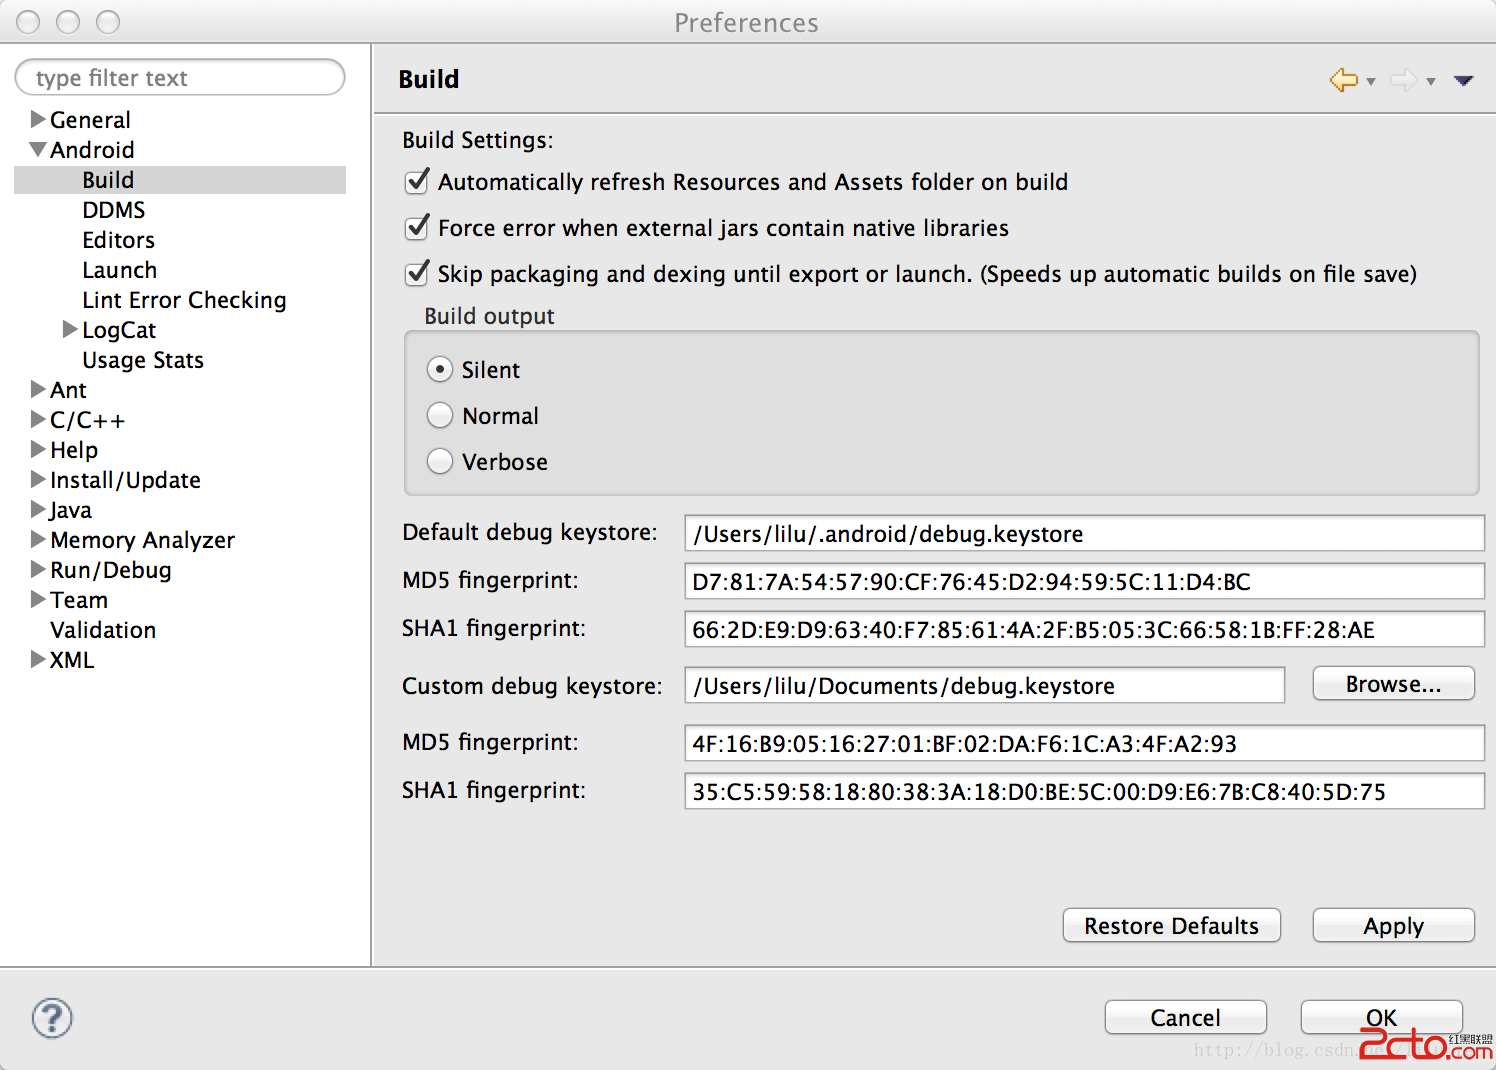Open the forward arrow history dropdown
1496x1070 pixels.
[1431, 82]
